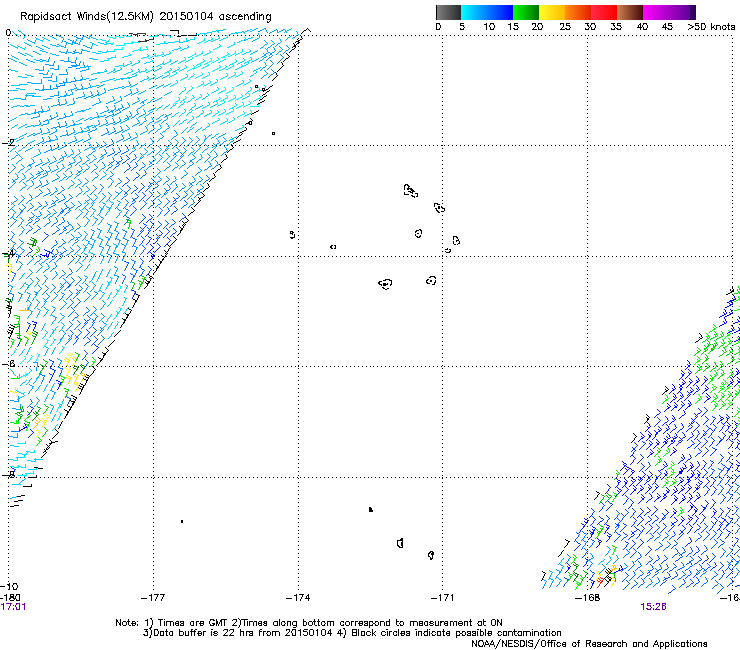Click the magenta-purple 40-50 knots legend band
The image size is (740, 650).
click(x=669, y=12)
